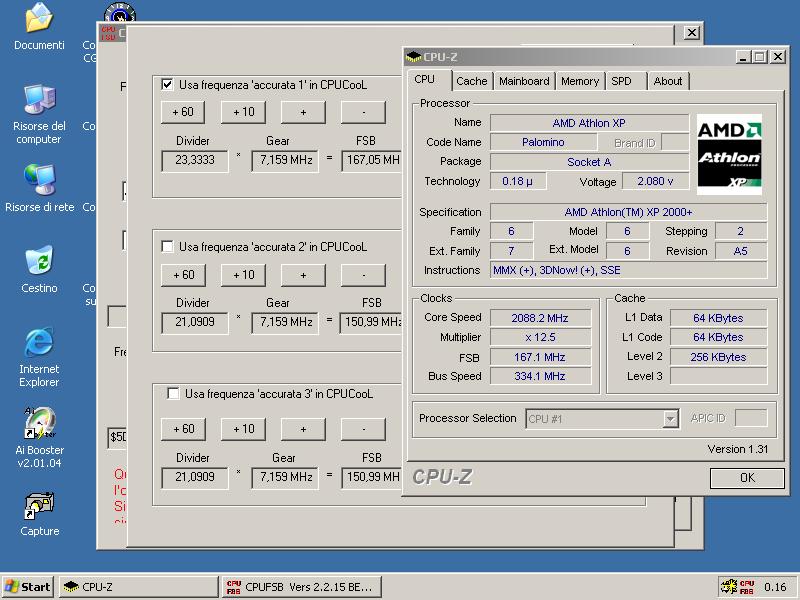The height and width of the screenshot is (600, 800).
Task: Click Multiplier value x 12.5
Action: point(540,337)
